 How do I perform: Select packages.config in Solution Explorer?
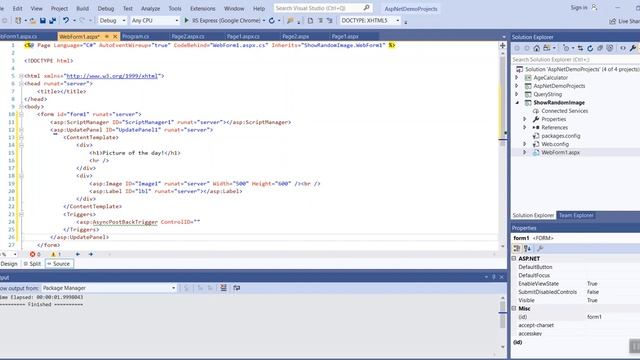pyautogui.click(x=560, y=136)
